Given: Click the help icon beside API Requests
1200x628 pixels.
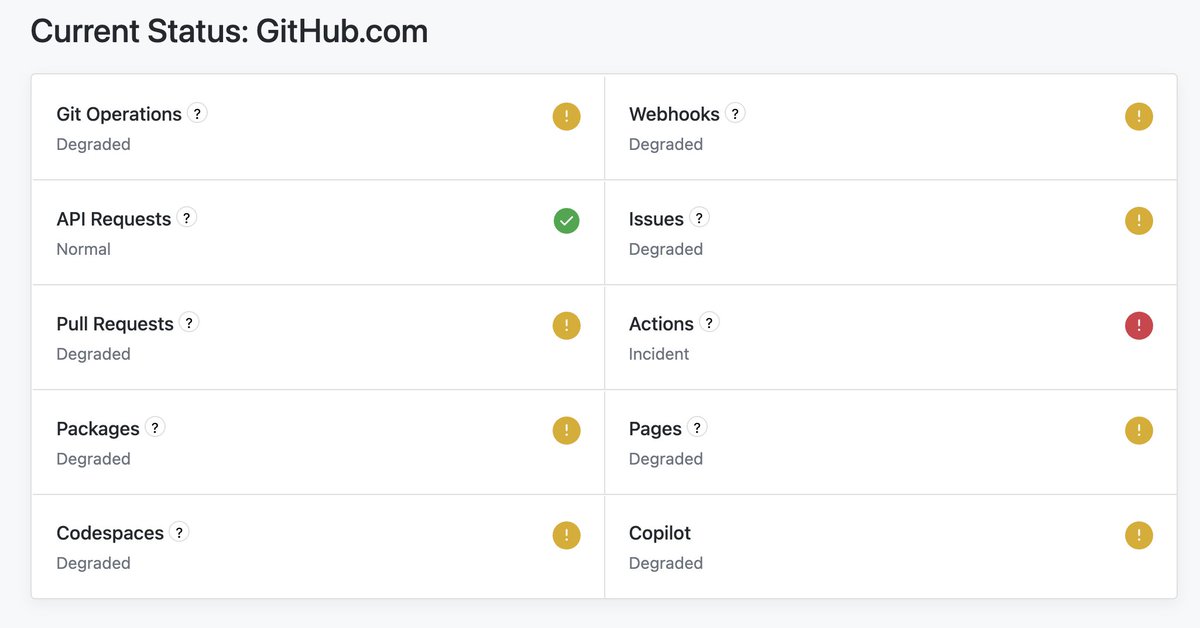Looking at the screenshot, I should point(187,217).
